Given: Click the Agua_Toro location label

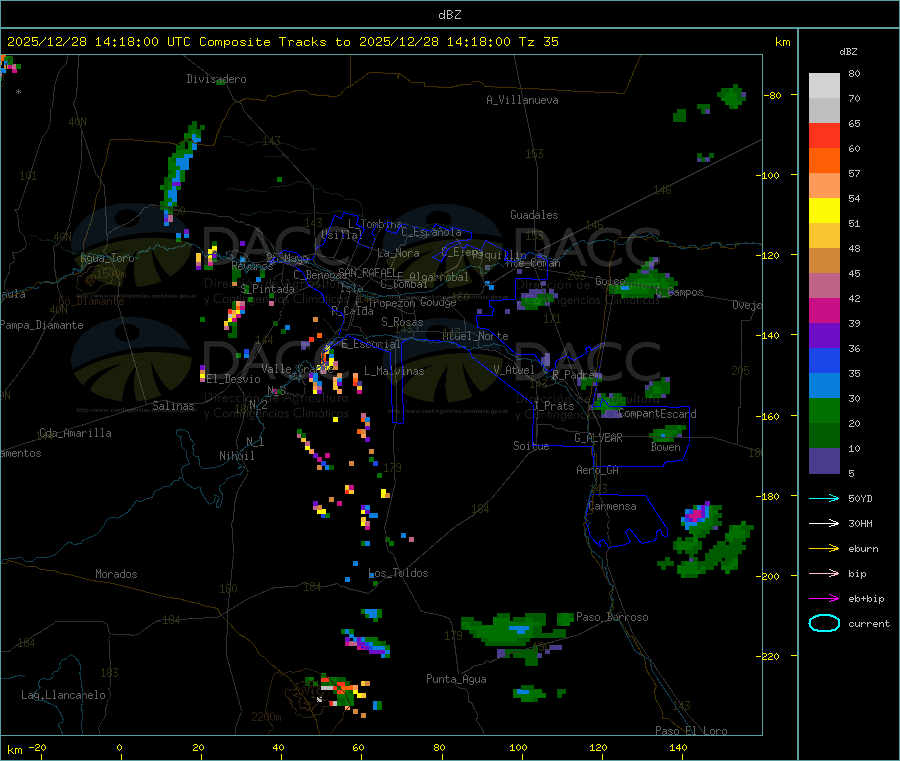Looking at the screenshot, I should point(107,258).
